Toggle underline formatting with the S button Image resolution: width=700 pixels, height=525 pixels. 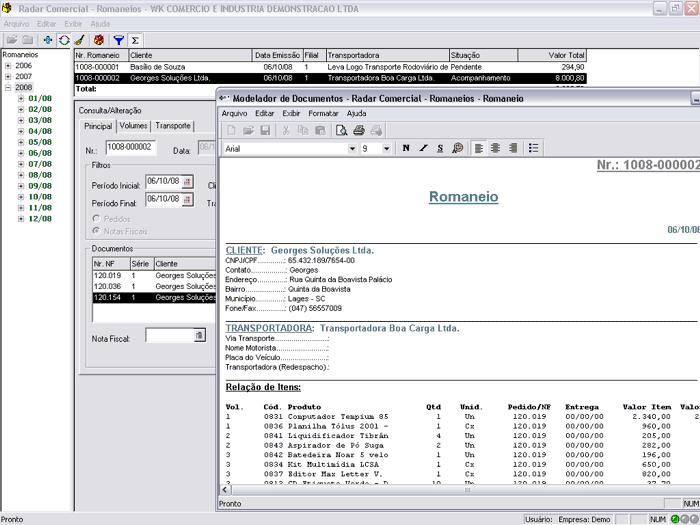click(440, 148)
